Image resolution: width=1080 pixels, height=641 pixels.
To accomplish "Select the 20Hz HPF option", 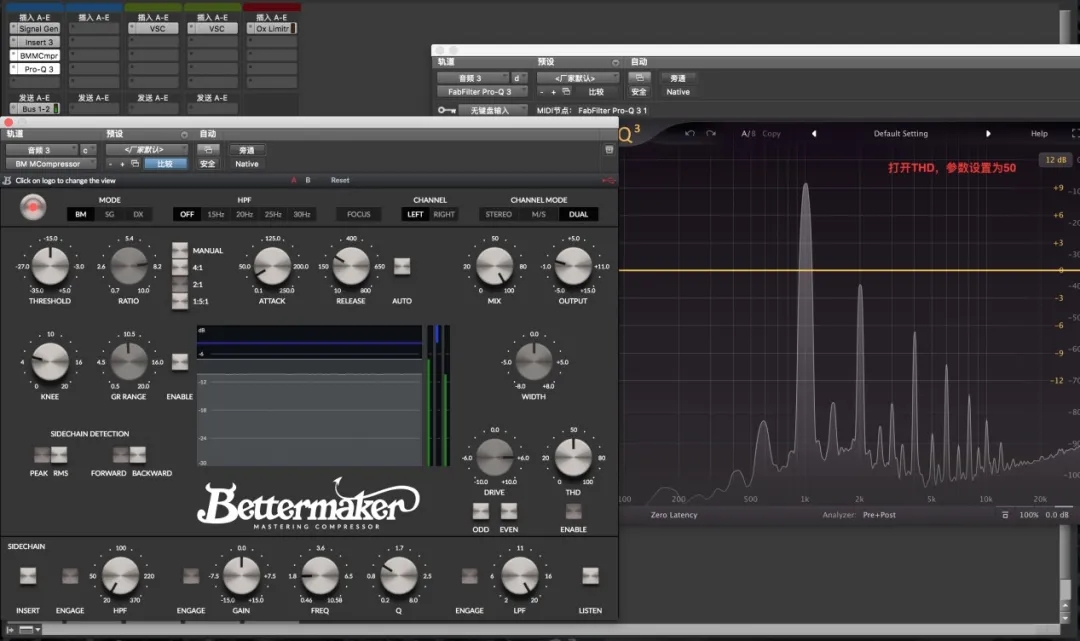I will pyautogui.click(x=245, y=214).
